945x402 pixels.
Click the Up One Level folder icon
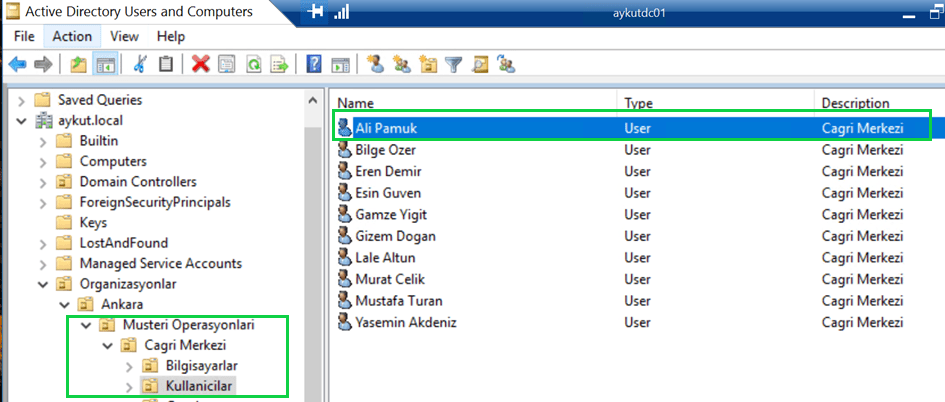point(78,64)
